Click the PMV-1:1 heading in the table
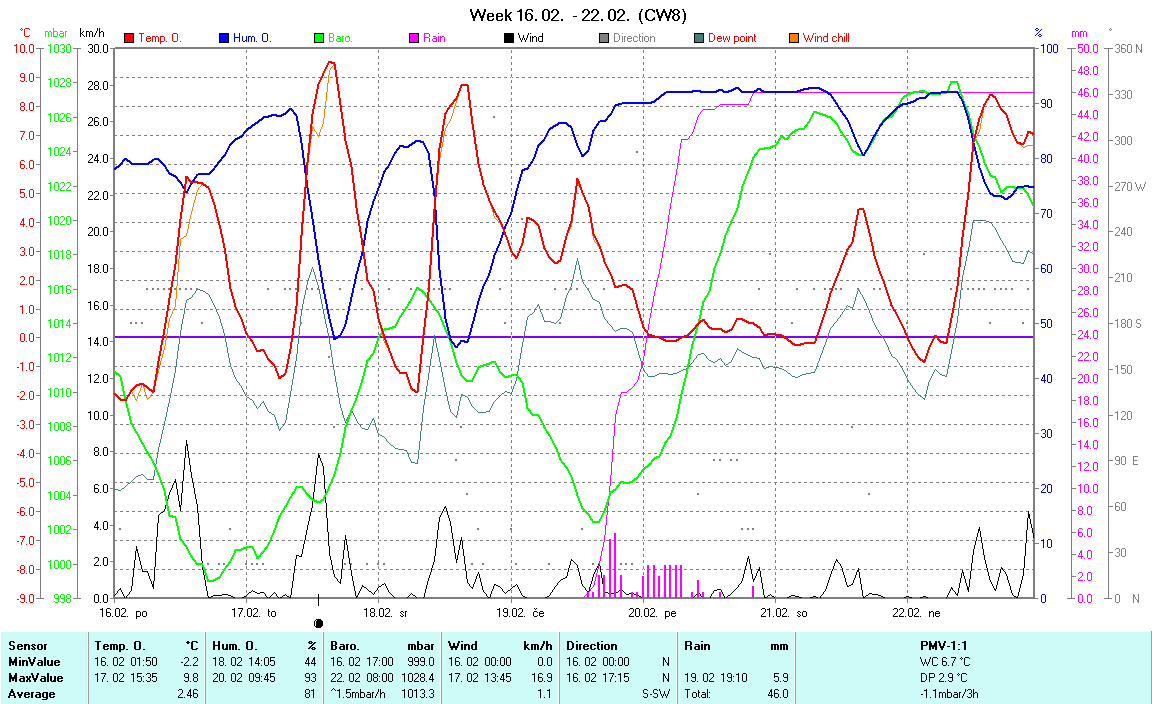 (x=946, y=646)
